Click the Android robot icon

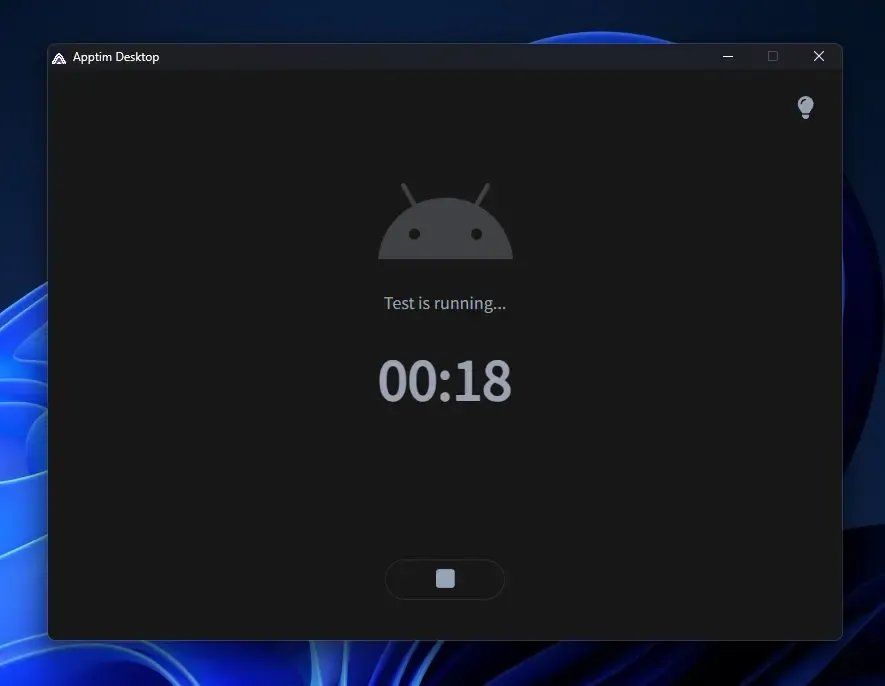(445, 221)
